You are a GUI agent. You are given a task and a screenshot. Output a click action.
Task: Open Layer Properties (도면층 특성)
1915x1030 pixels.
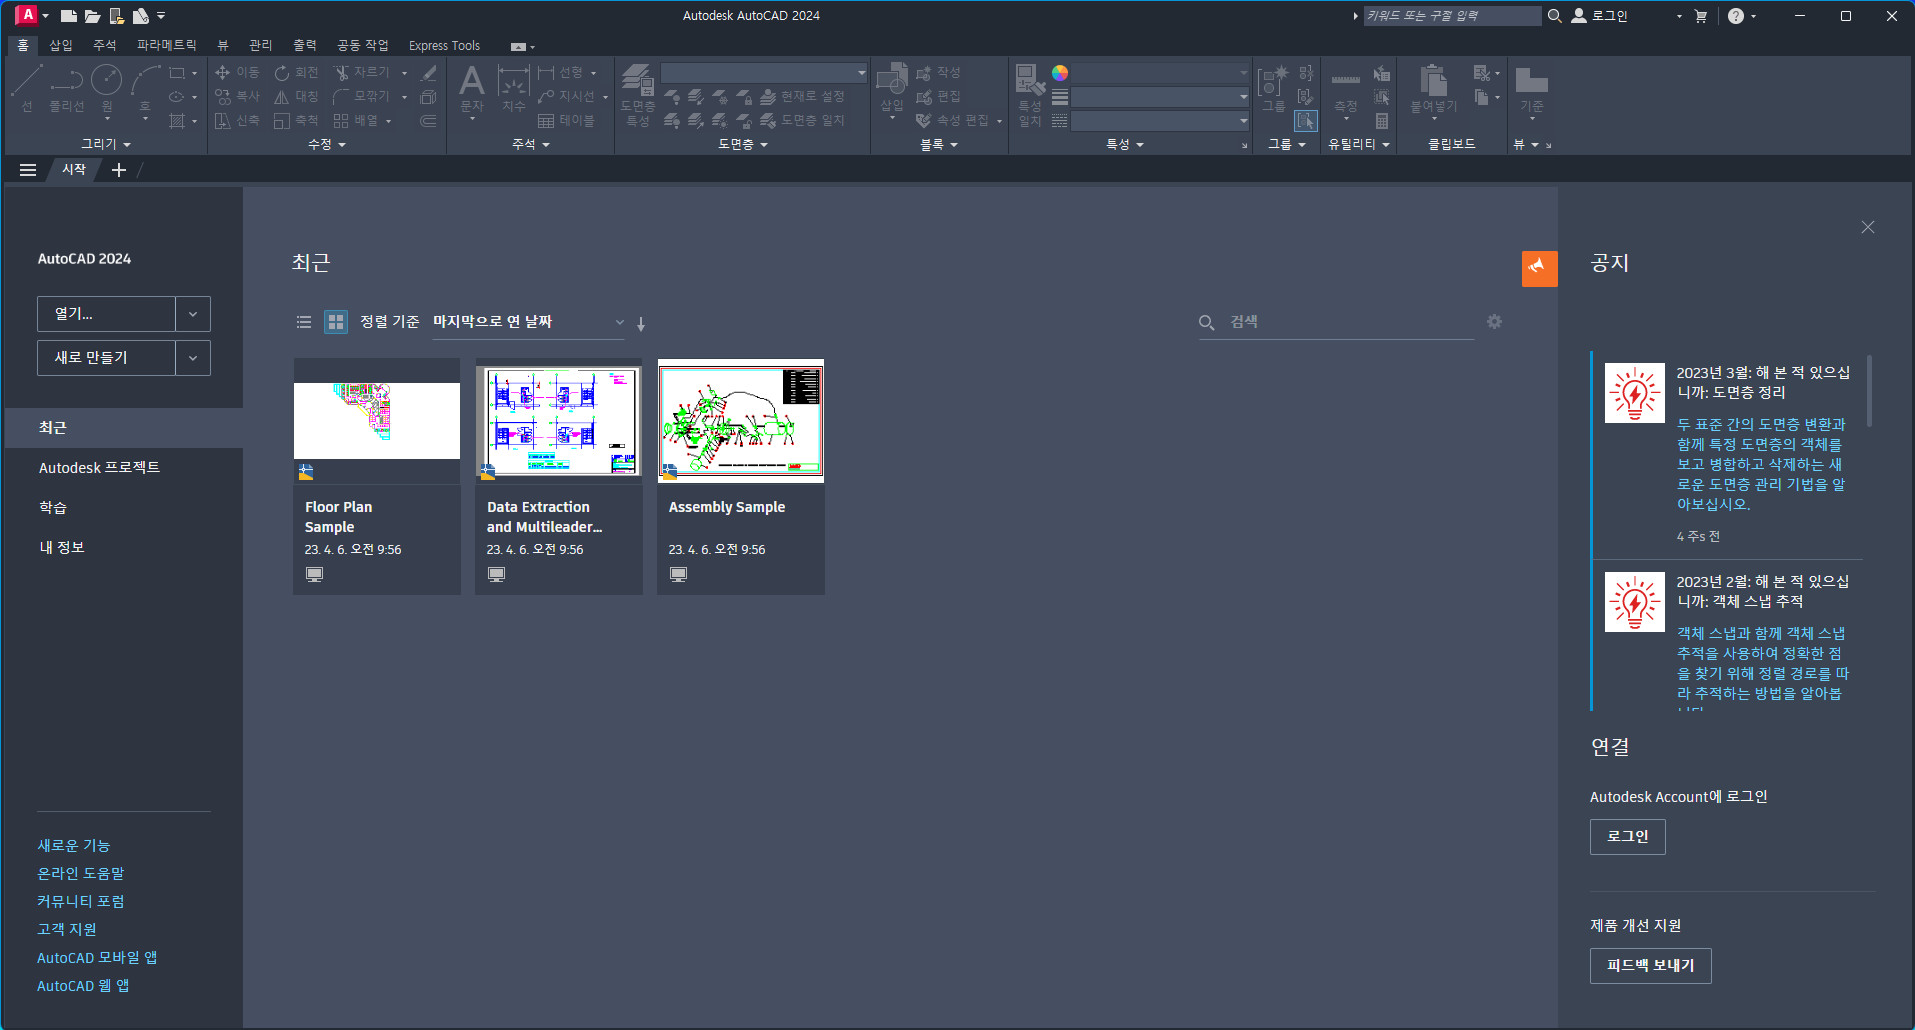638,94
